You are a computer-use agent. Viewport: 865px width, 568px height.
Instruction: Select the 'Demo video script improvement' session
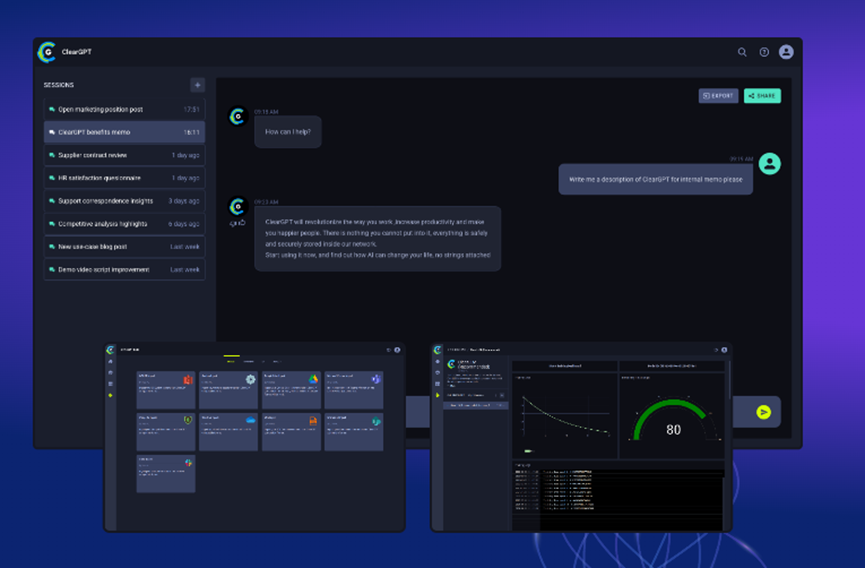124,270
